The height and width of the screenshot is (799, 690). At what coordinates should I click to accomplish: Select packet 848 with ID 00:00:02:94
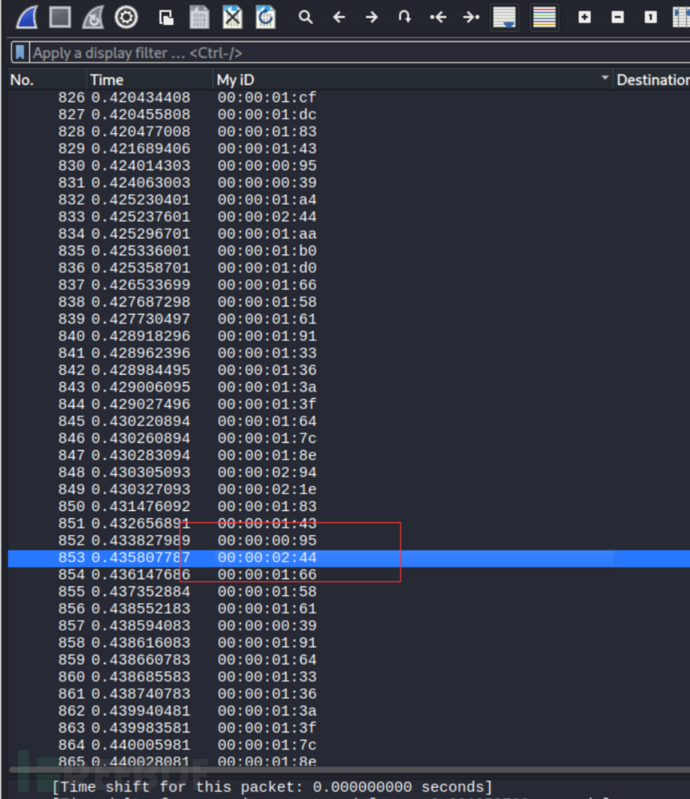pyautogui.click(x=349, y=472)
